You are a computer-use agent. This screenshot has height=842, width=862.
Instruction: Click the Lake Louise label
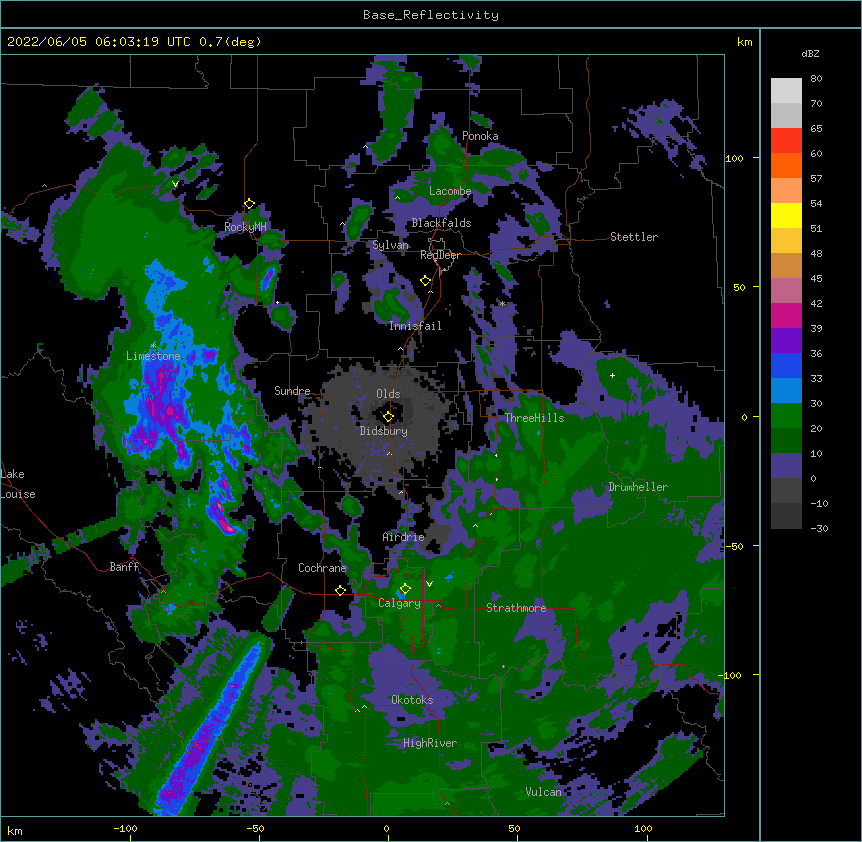pyautogui.click(x=18, y=484)
